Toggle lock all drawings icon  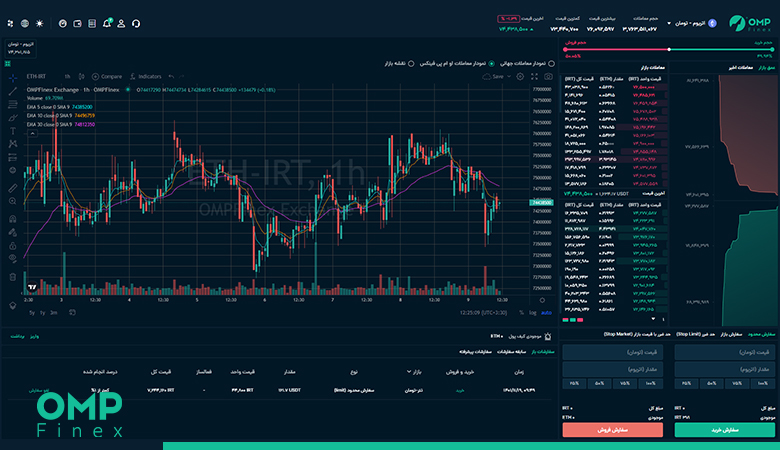point(13,246)
